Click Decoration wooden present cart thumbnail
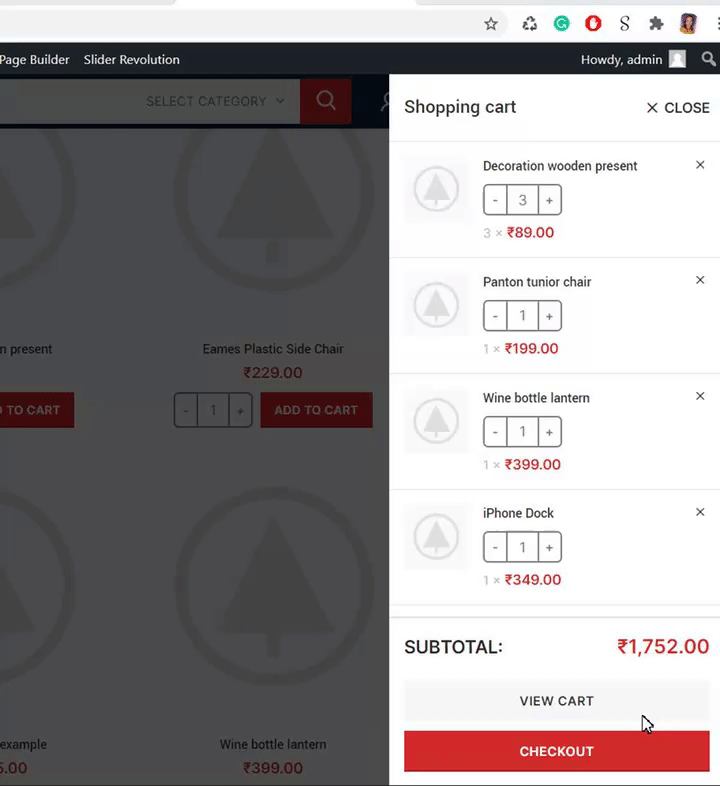The height and width of the screenshot is (786, 720). click(x=436, y=189)
